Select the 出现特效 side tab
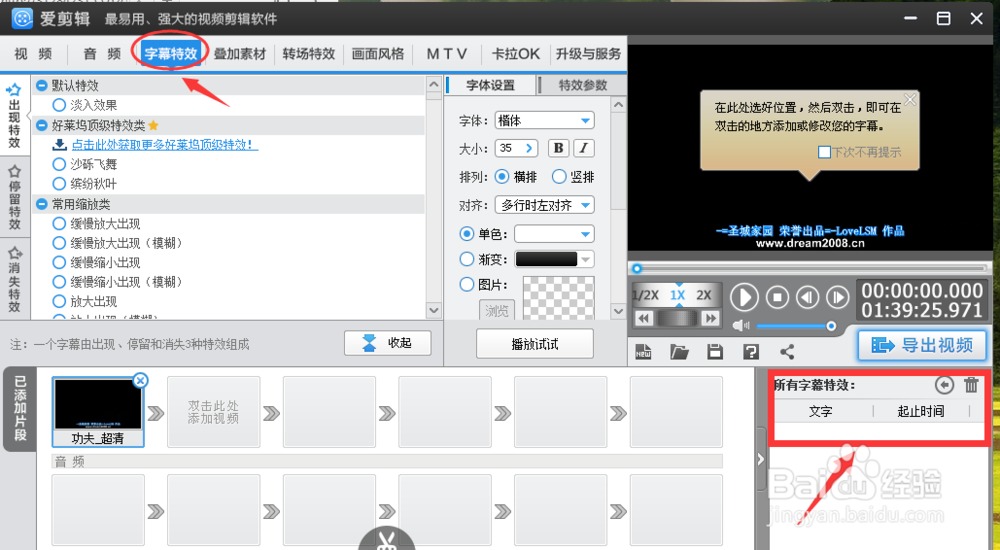This screenshot has width=1000, height=550. point(15,116)
